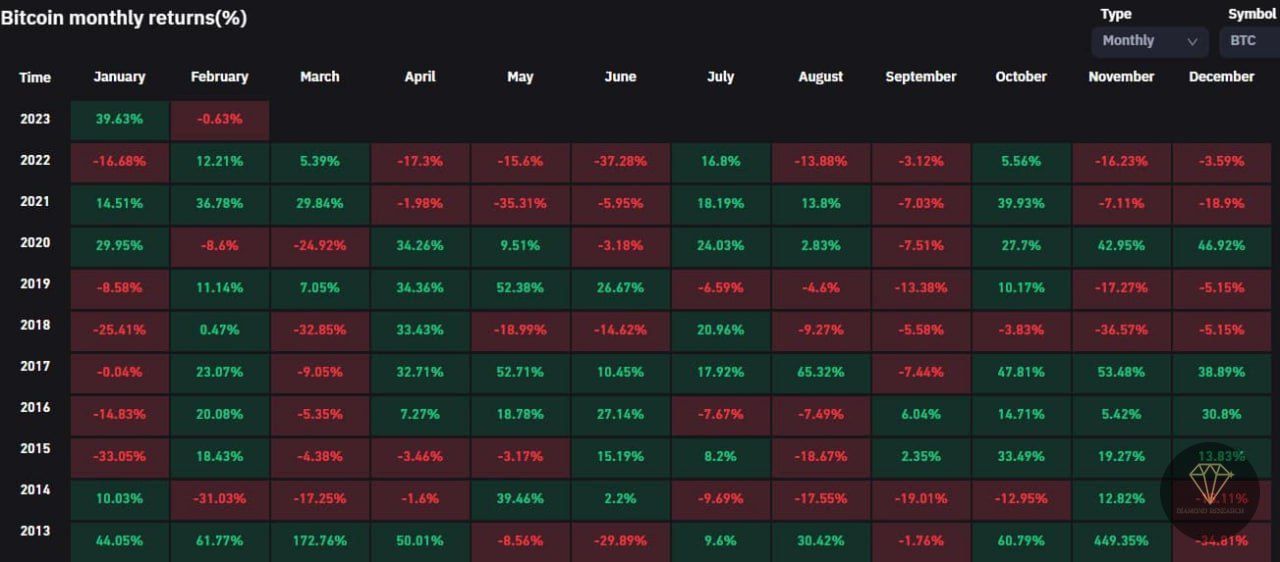Click the Bitcoin monthly returns(%) title
The height and width of the screenshot is (562, 1280).
click(124, 18)
